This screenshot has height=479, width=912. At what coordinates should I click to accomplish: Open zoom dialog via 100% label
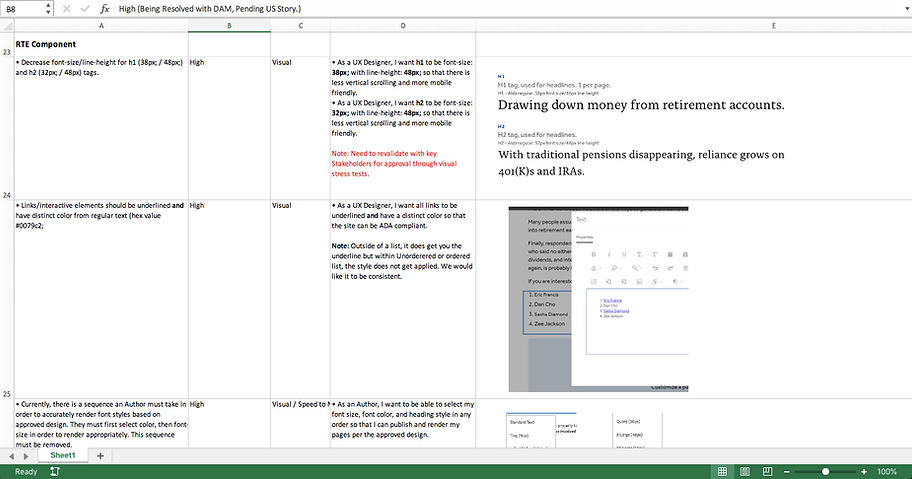click(x=886, y=471)
